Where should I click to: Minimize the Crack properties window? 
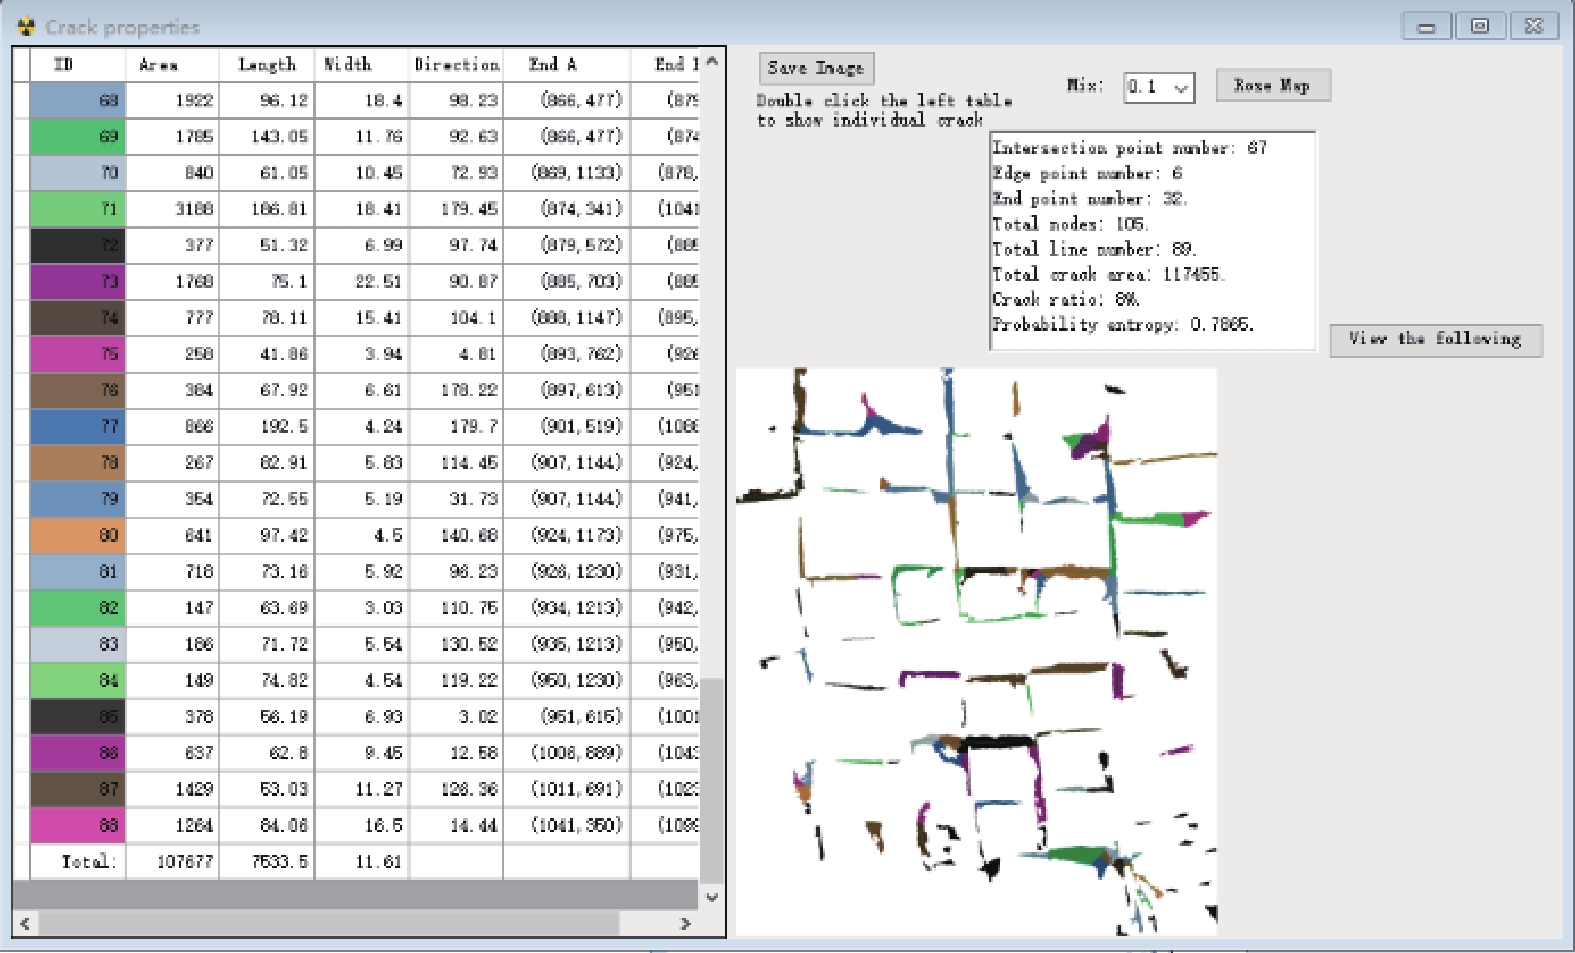tap(1427, 27)
